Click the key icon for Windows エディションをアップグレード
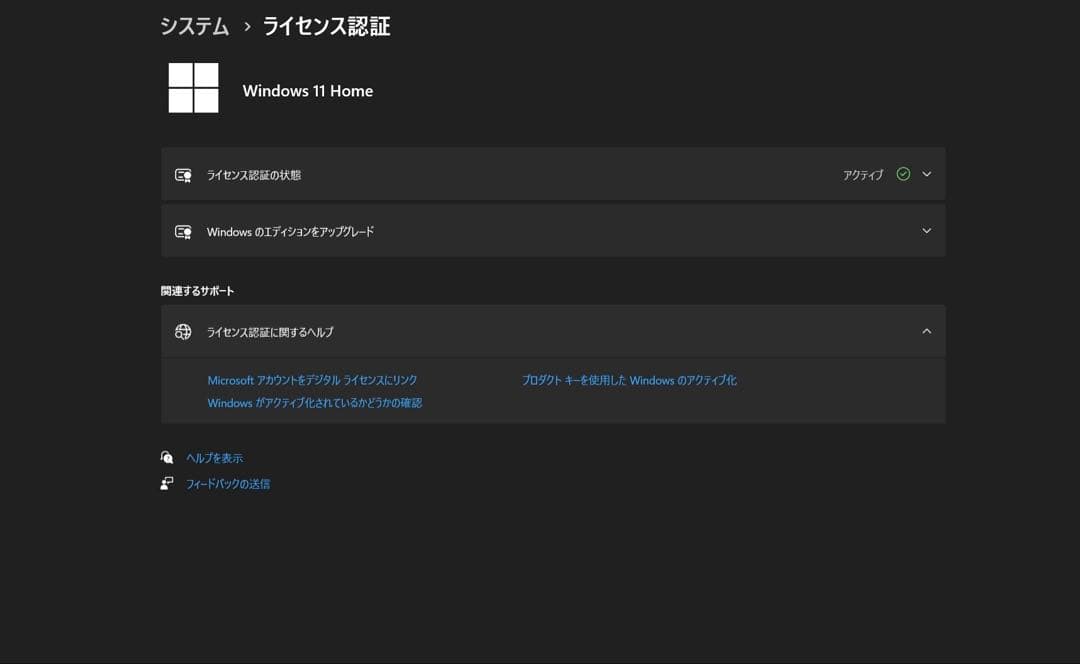Screen dimensions: 1080x664 click(183, 231)
